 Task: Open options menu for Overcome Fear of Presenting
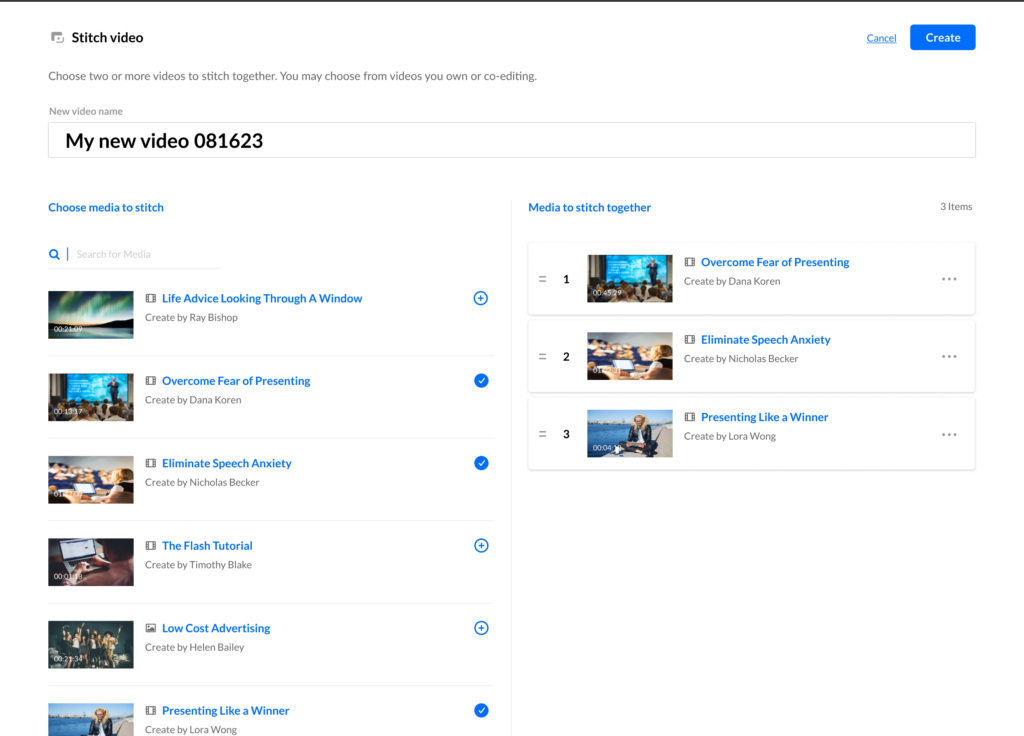(x=949, y=280)
